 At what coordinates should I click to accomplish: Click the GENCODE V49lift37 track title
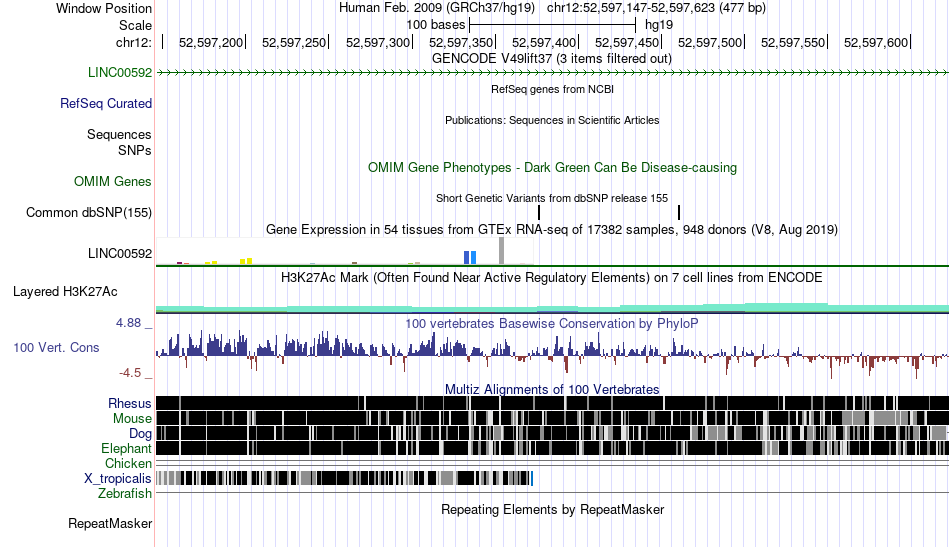[x=552, y=59]
